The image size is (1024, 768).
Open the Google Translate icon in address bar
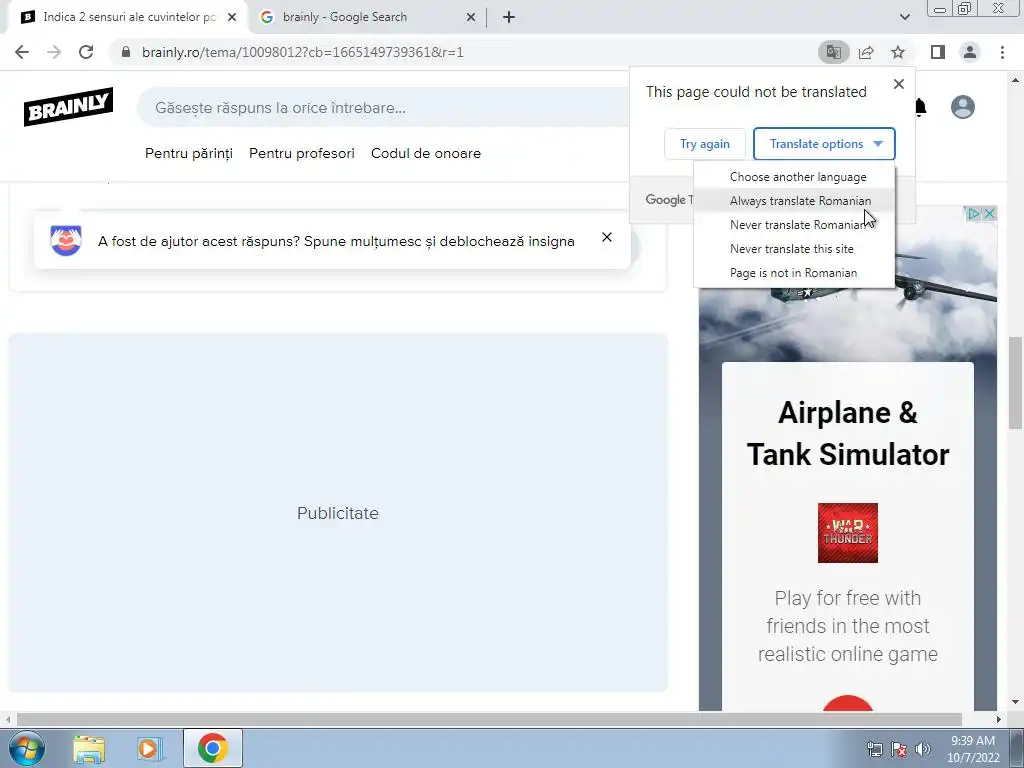pyautogui.click(x=833, y=52)
